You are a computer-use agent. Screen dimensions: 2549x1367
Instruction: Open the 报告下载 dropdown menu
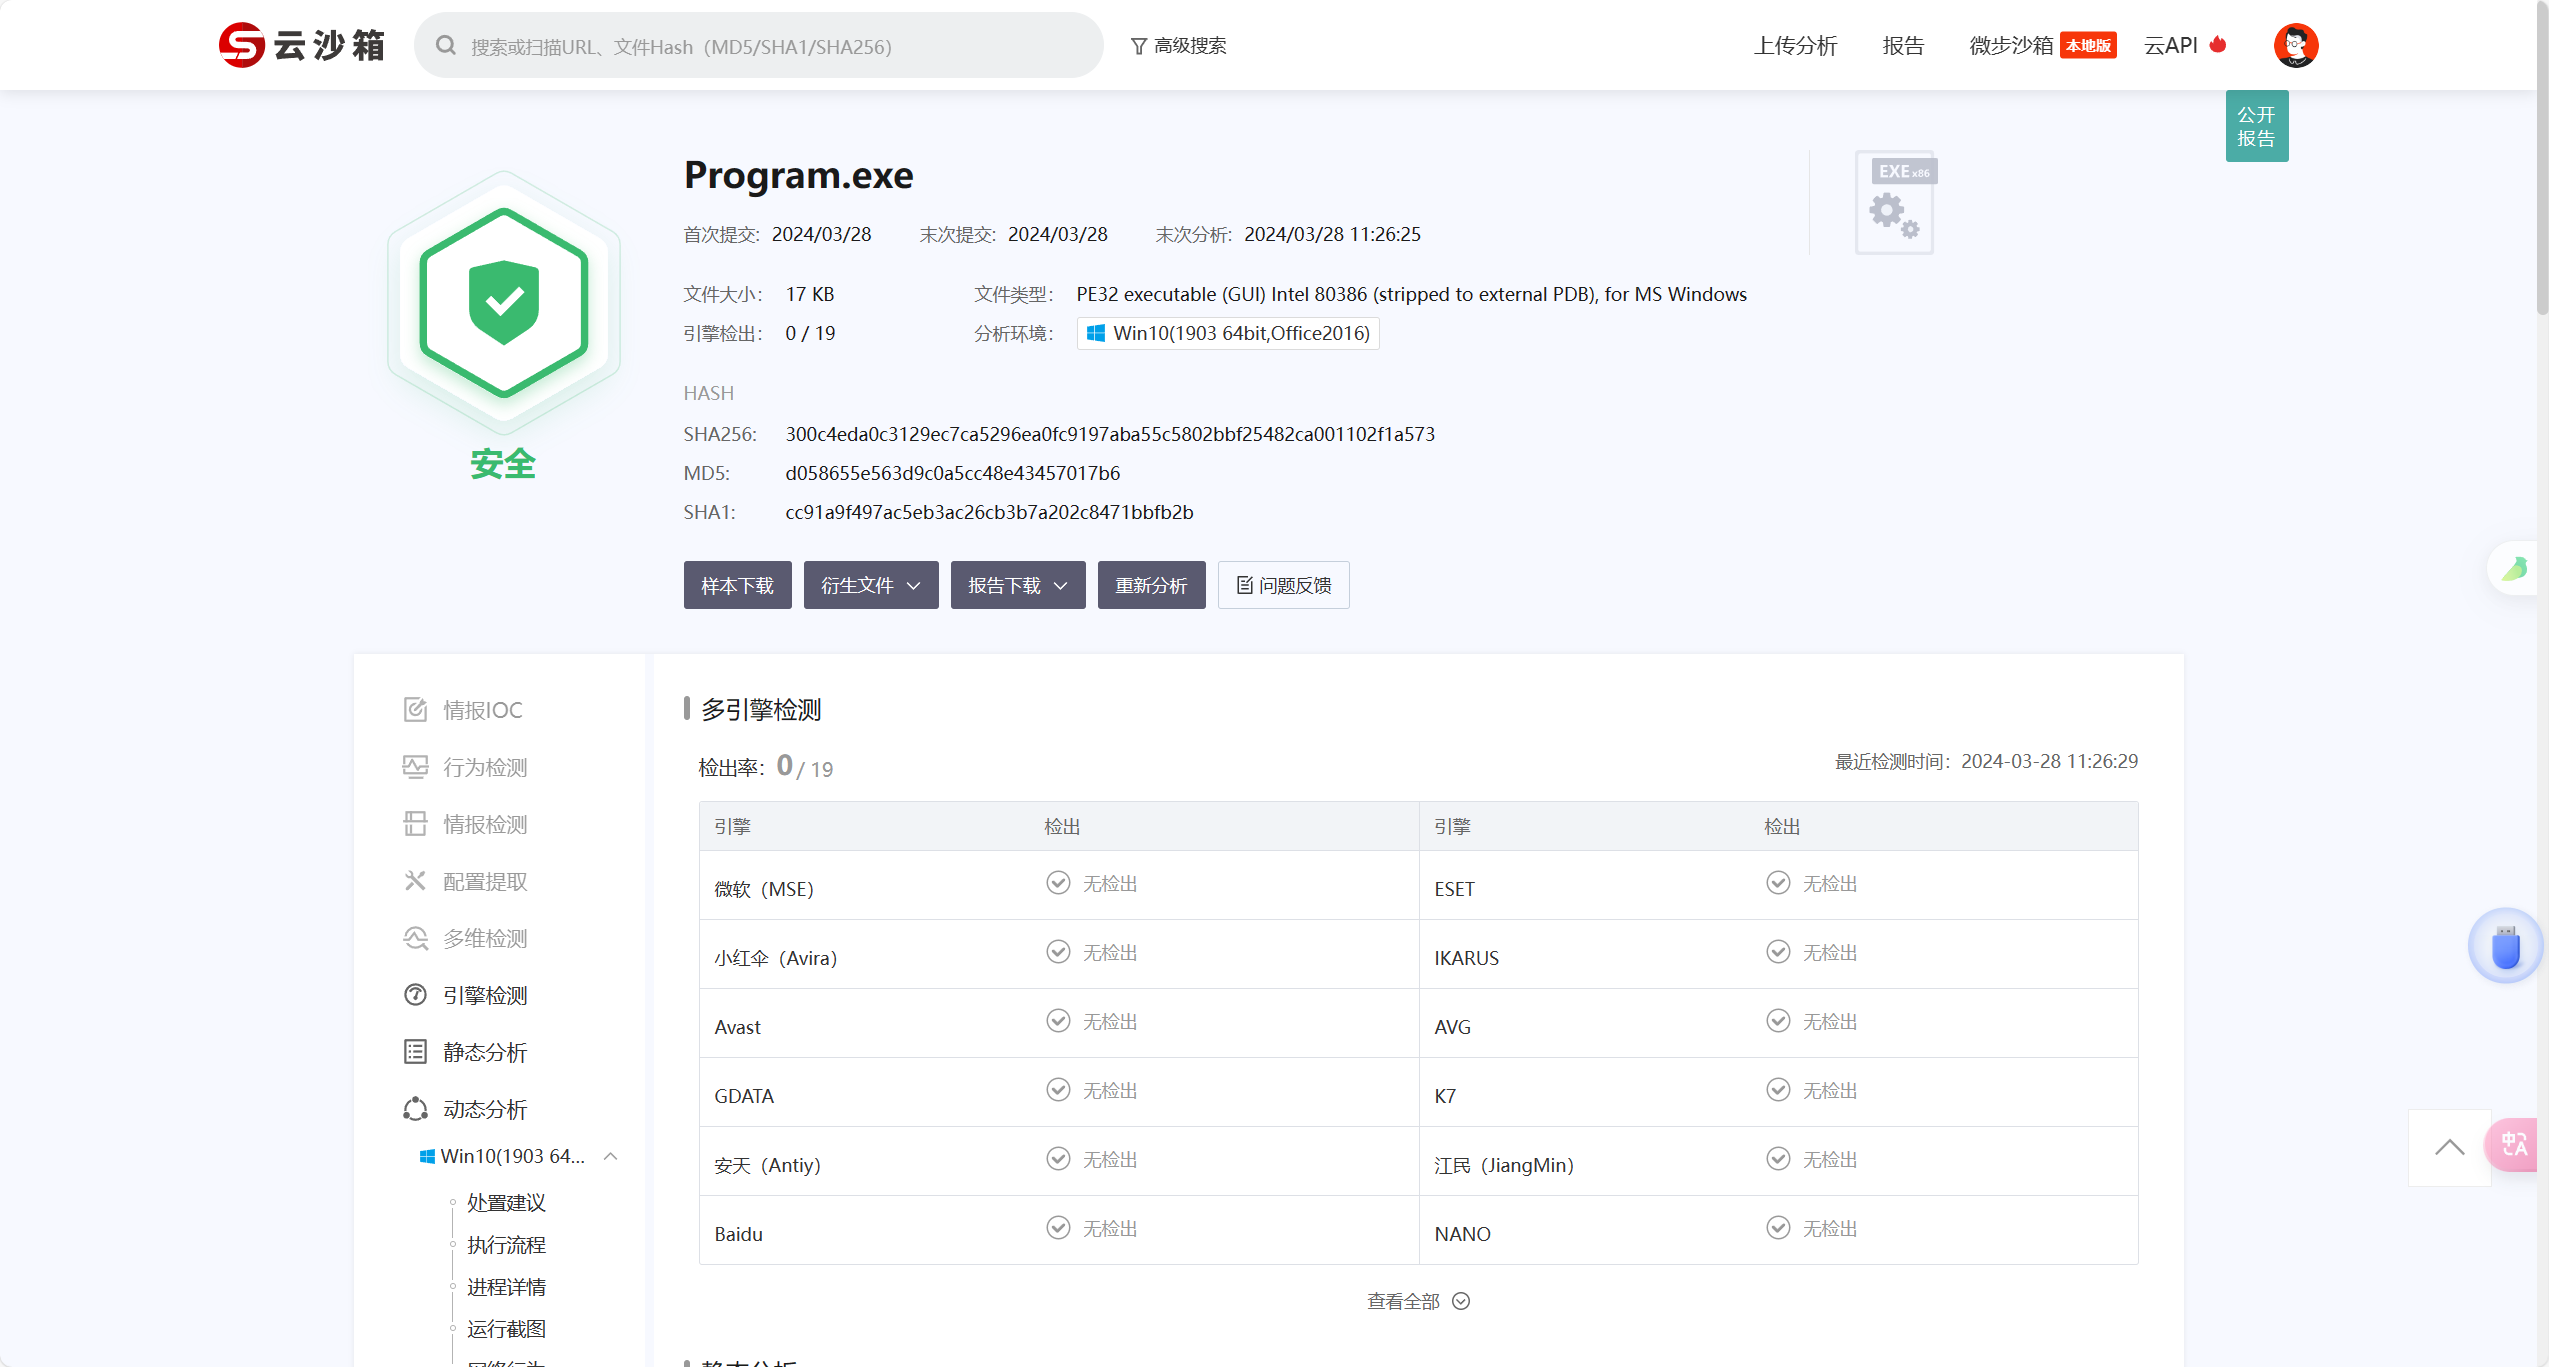point(1017,585)
